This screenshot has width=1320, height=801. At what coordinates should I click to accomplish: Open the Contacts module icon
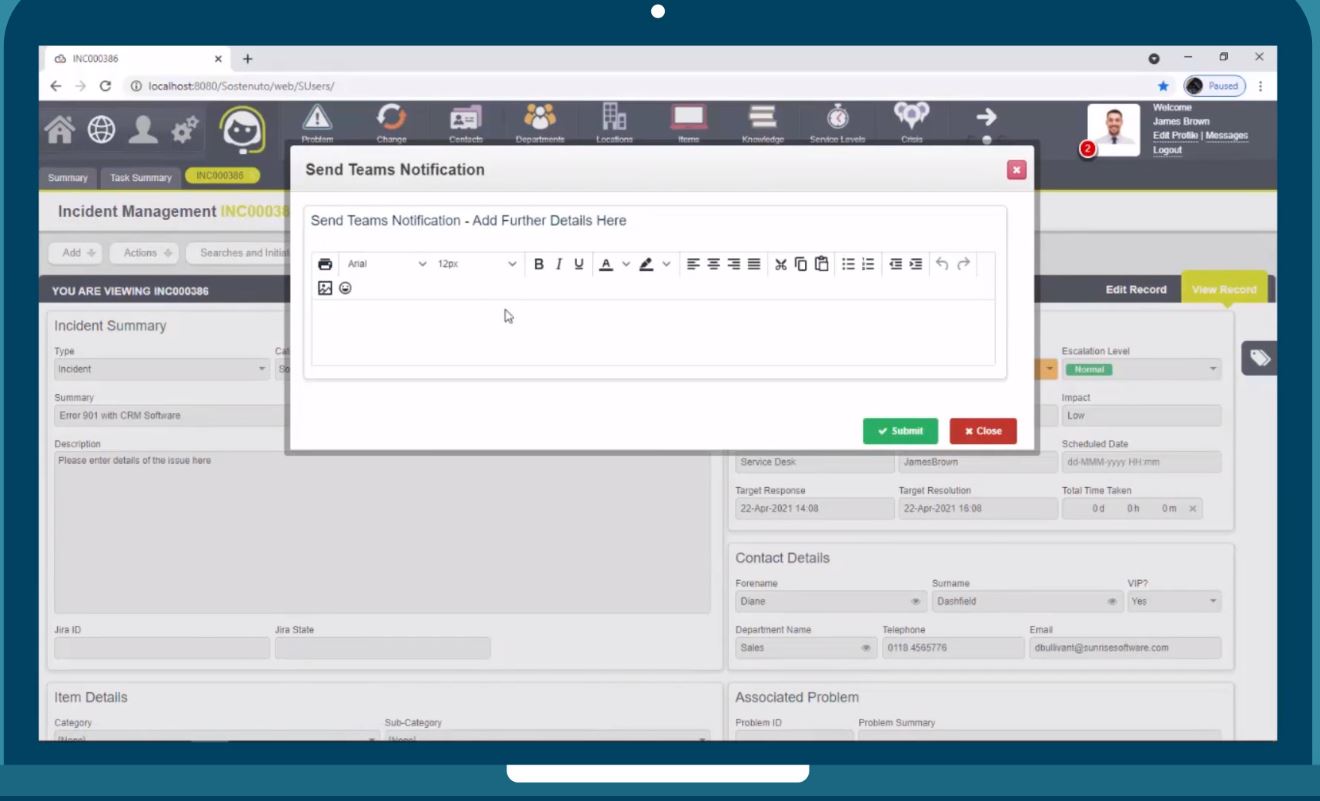[465, 124]
